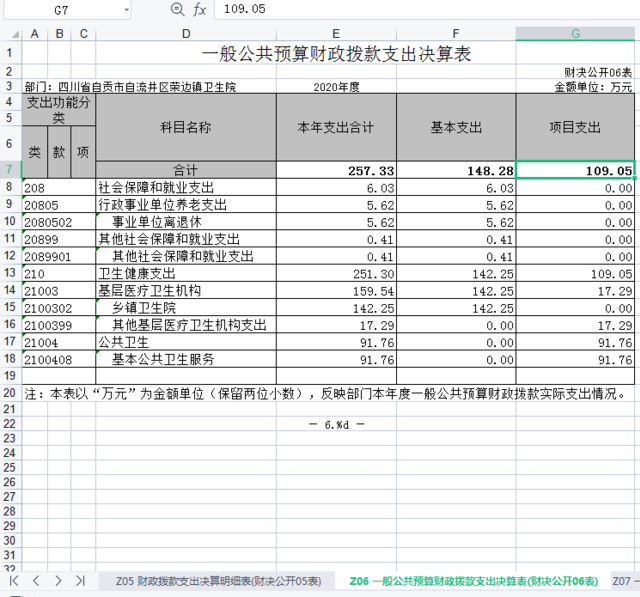Click the Name Box showing G7
The image size is (640, 597).
click(60, 9)
